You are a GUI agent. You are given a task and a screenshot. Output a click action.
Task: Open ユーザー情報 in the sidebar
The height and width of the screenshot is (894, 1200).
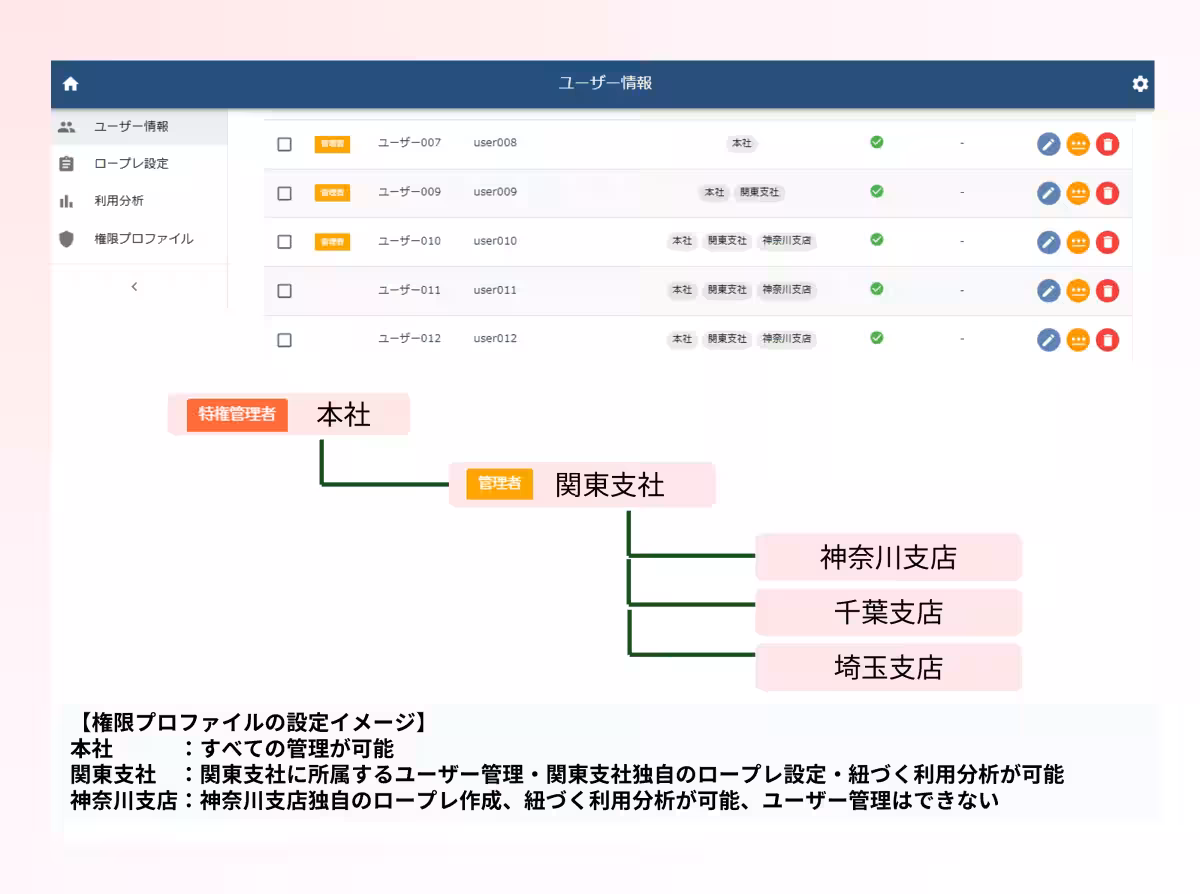point(139,127)
